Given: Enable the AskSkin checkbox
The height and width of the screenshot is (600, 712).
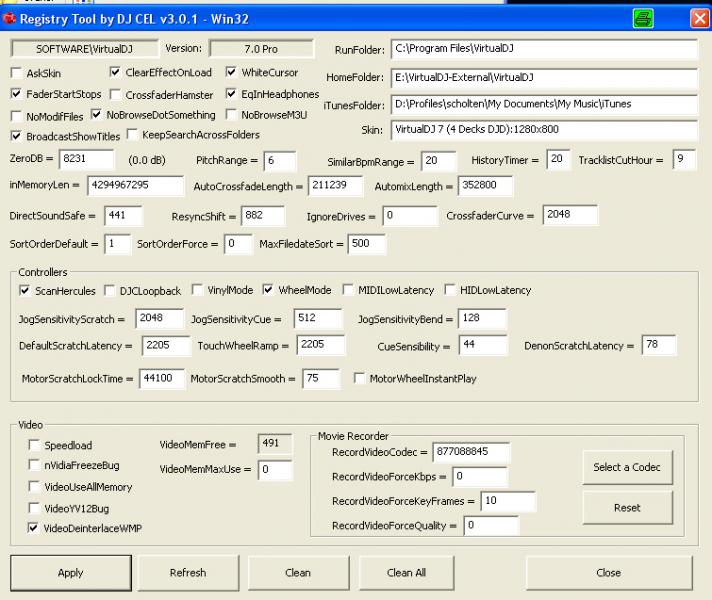Looking at the screenshot, I should tap(16, 73).
